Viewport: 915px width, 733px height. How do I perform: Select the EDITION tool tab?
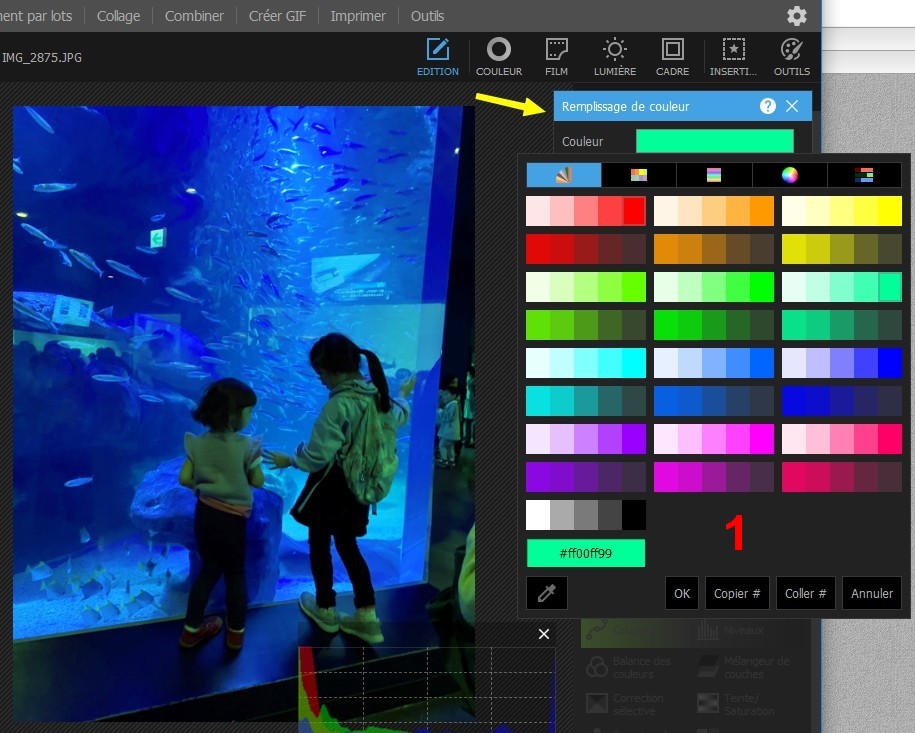coord(438,57)
